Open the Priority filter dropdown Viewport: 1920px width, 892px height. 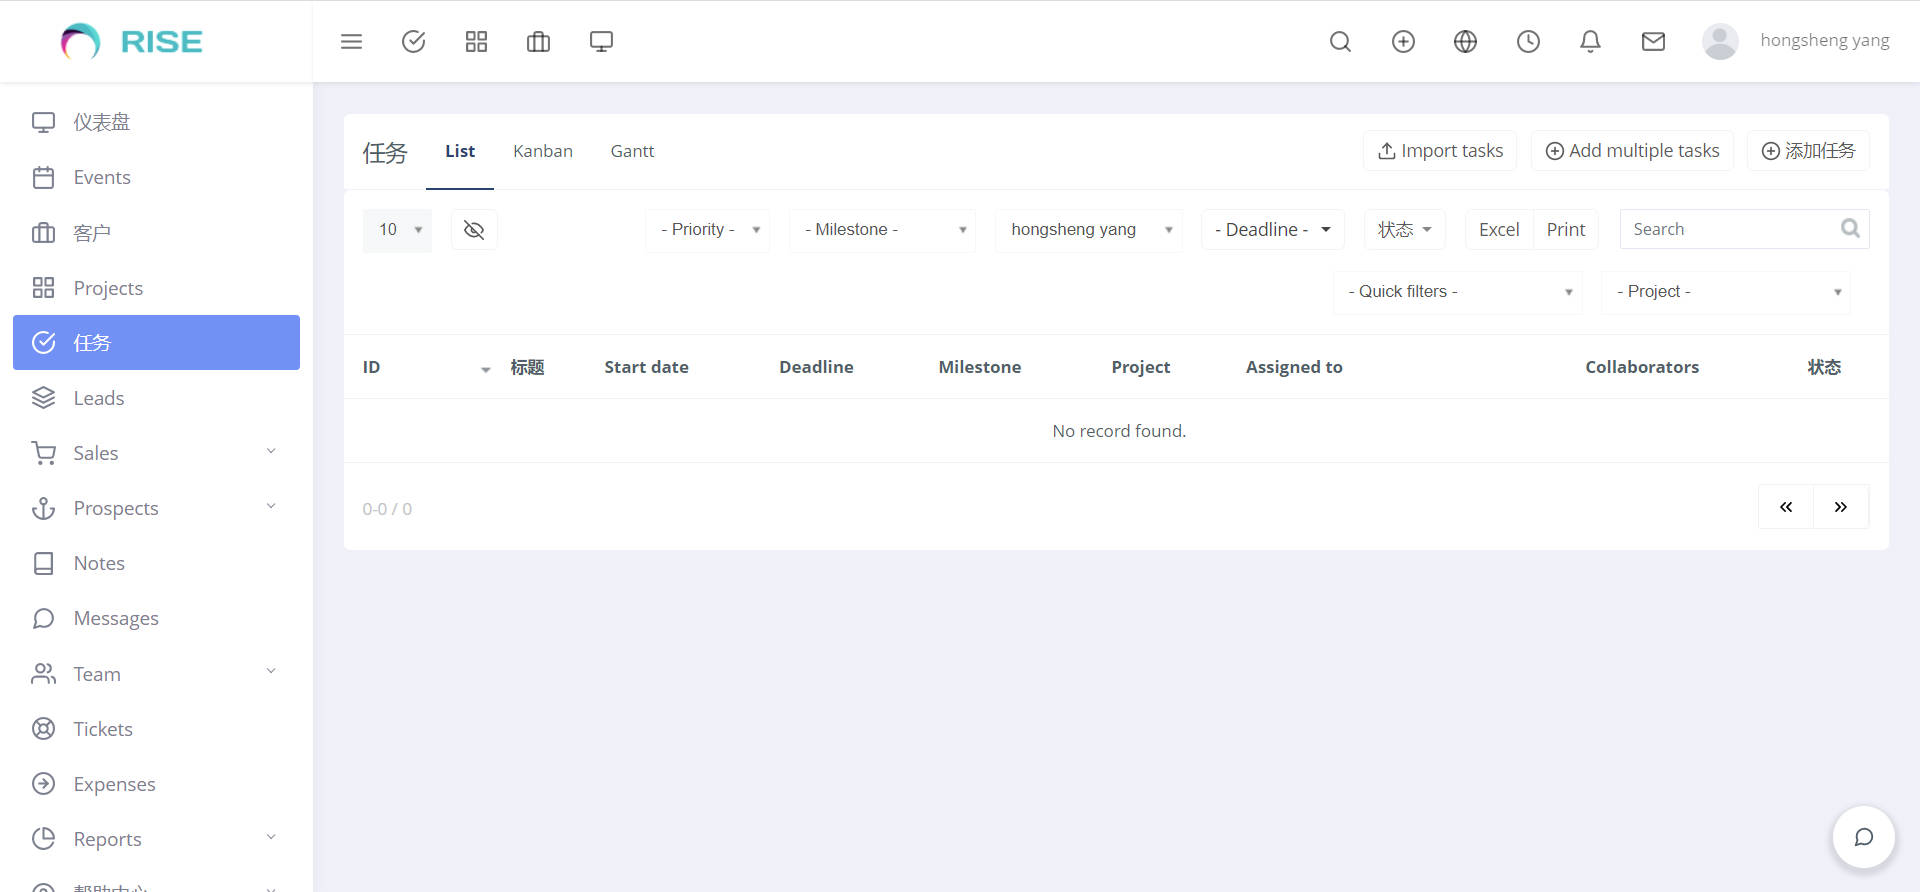pos(708,230)
